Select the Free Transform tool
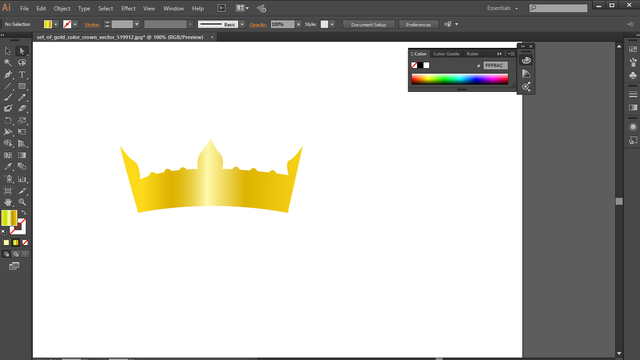 (22, 132)
